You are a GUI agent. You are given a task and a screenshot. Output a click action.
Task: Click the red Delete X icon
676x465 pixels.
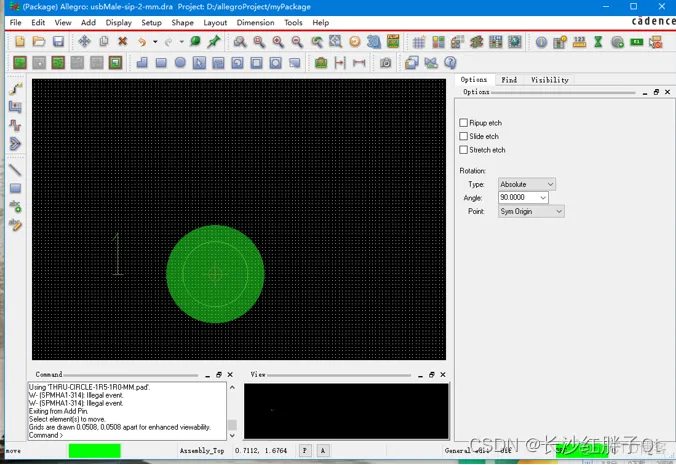(123, 41)
